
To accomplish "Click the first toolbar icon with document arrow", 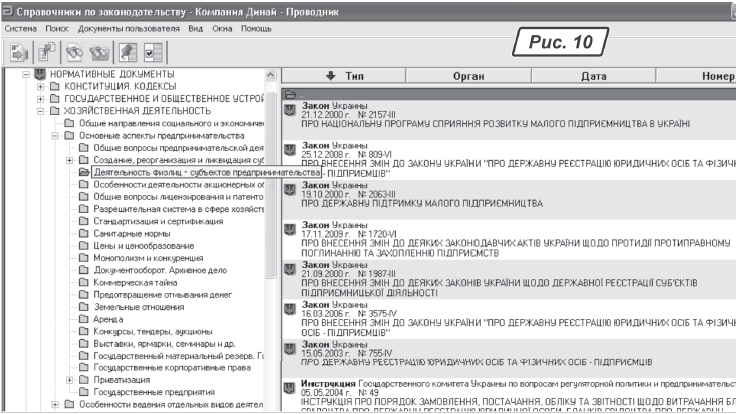I will click(x=20, y=50).
